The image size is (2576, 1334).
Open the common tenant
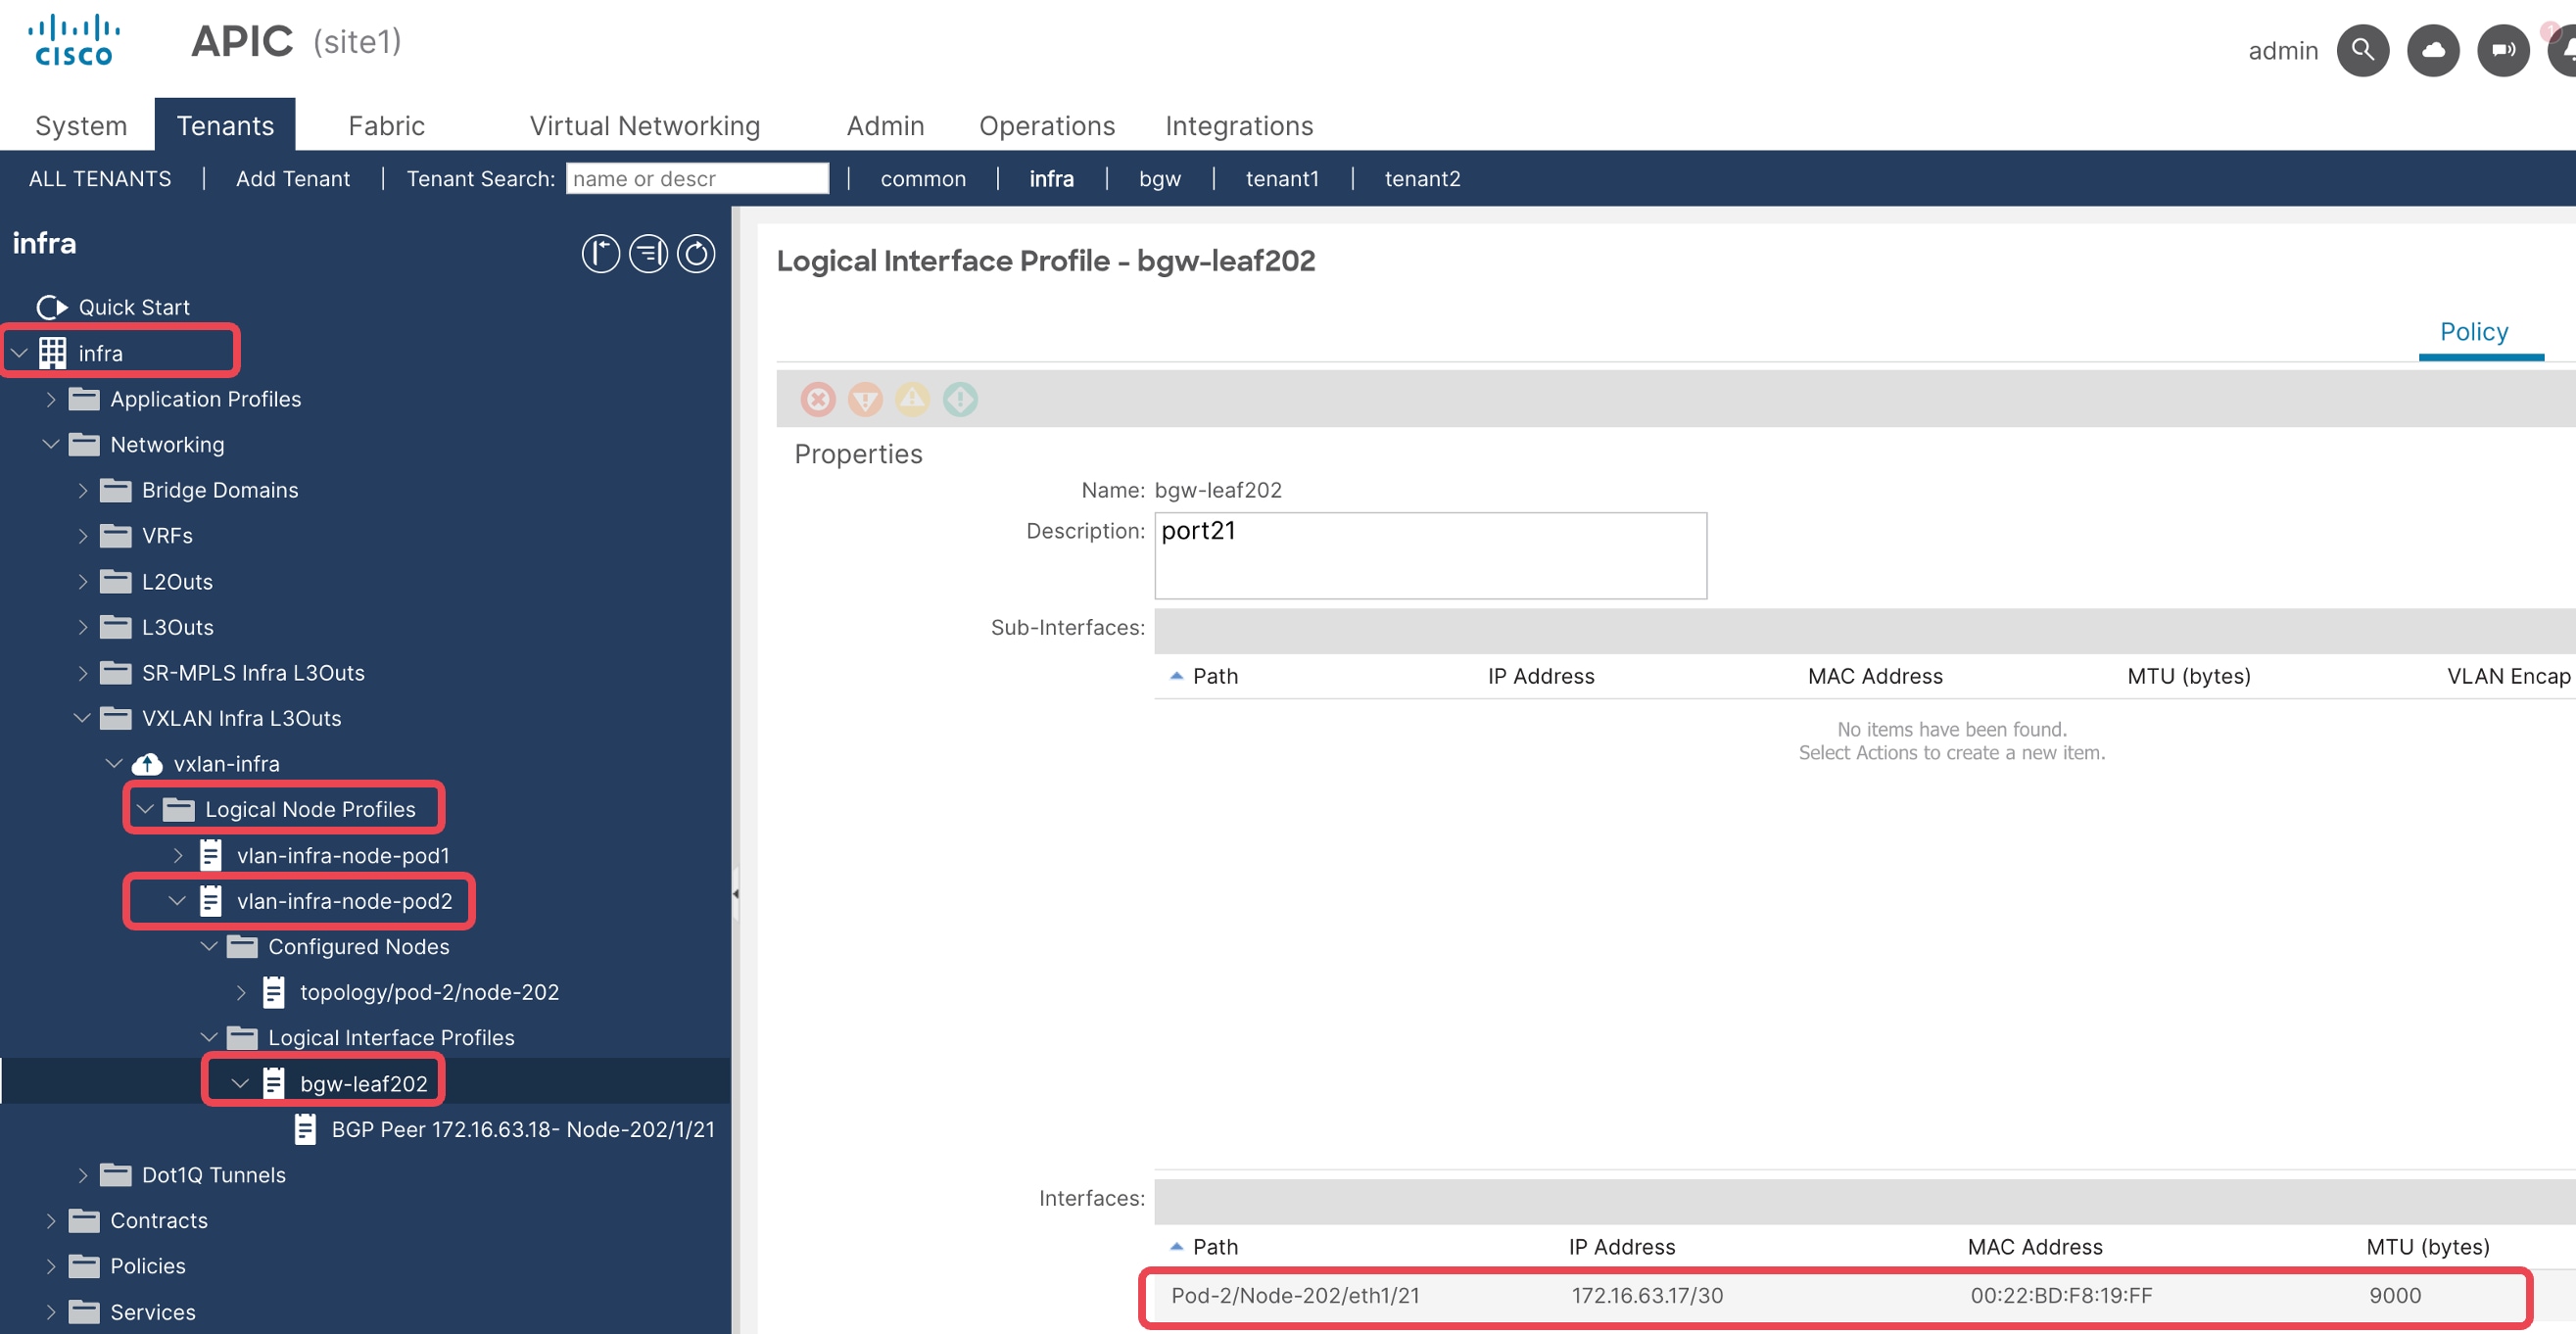click(923, 179)
